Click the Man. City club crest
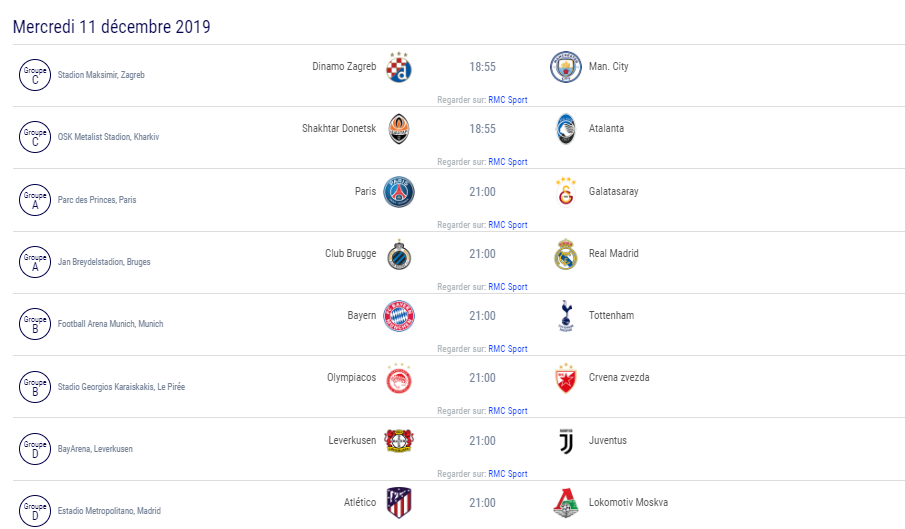The width and height of the screenshot is (905, 529). click(x=566, y=67)
